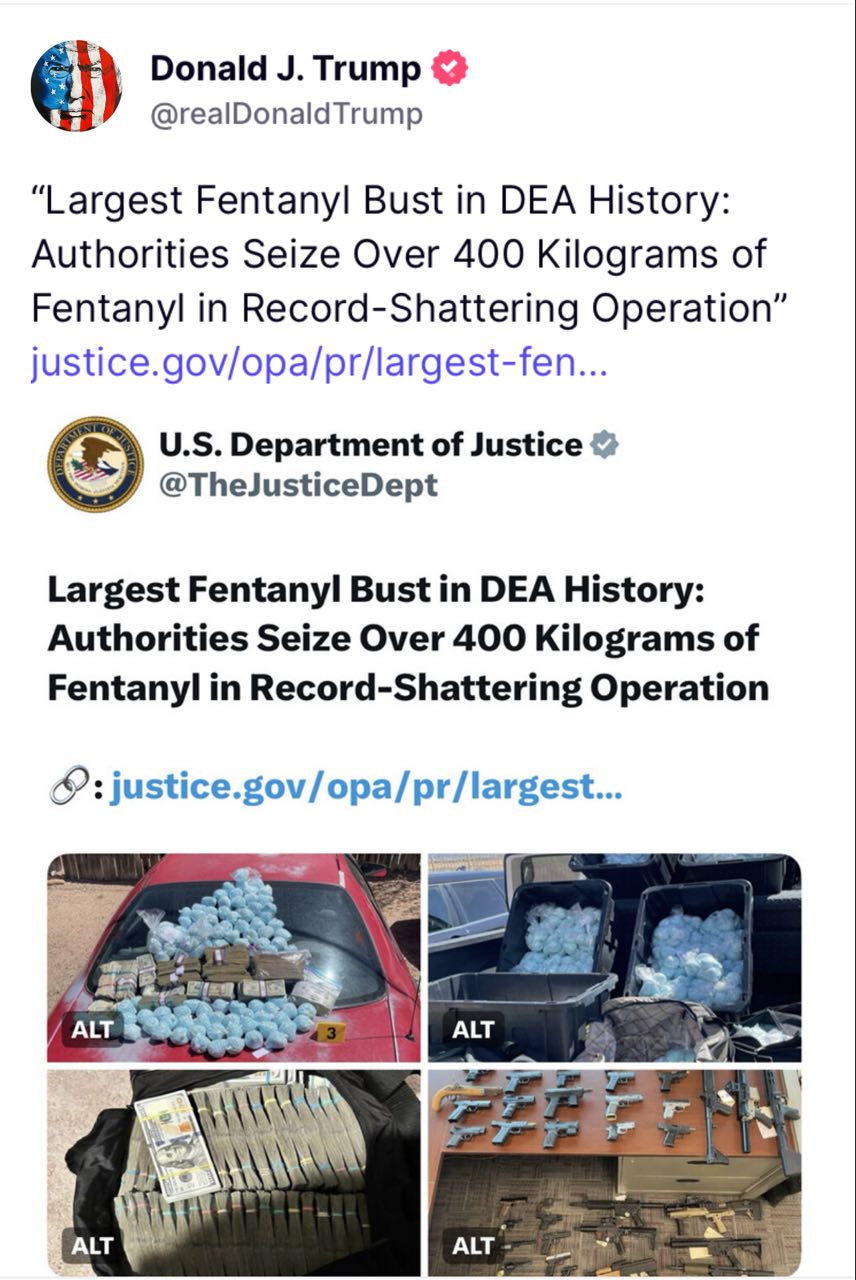Show ALT text on firearms photo
This screenshot has height=1280, width=856.
pyautogui.click(x=473, y=1245)
